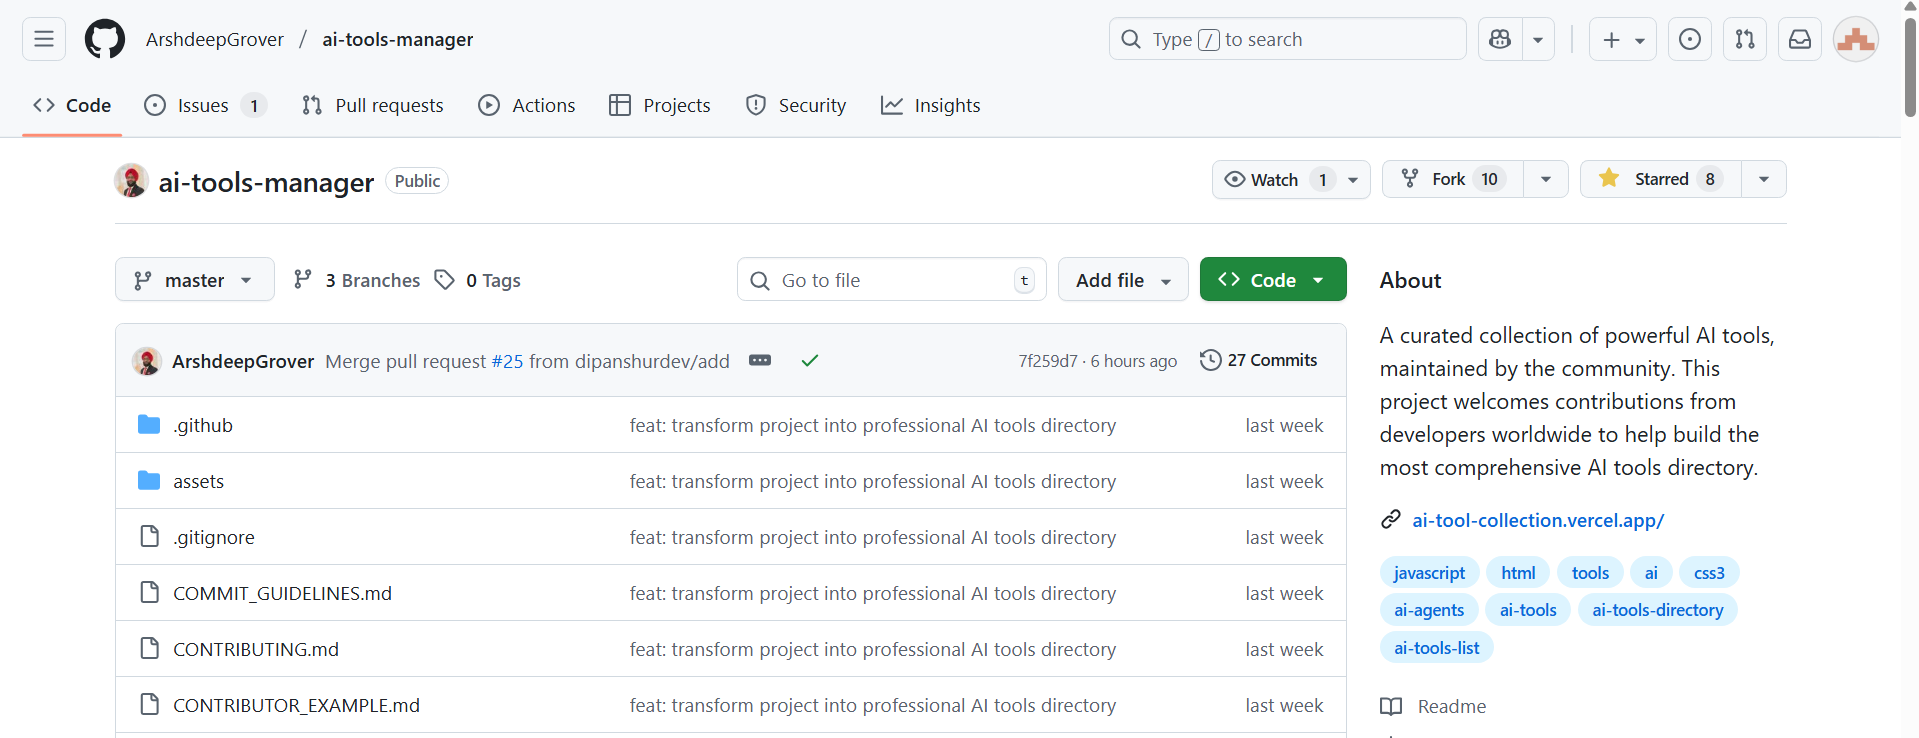Image resolution: width=1919 pixels, height=738 pixels.
Task: Open the hamburger navigation menu
Action: (x=44, y=39)
